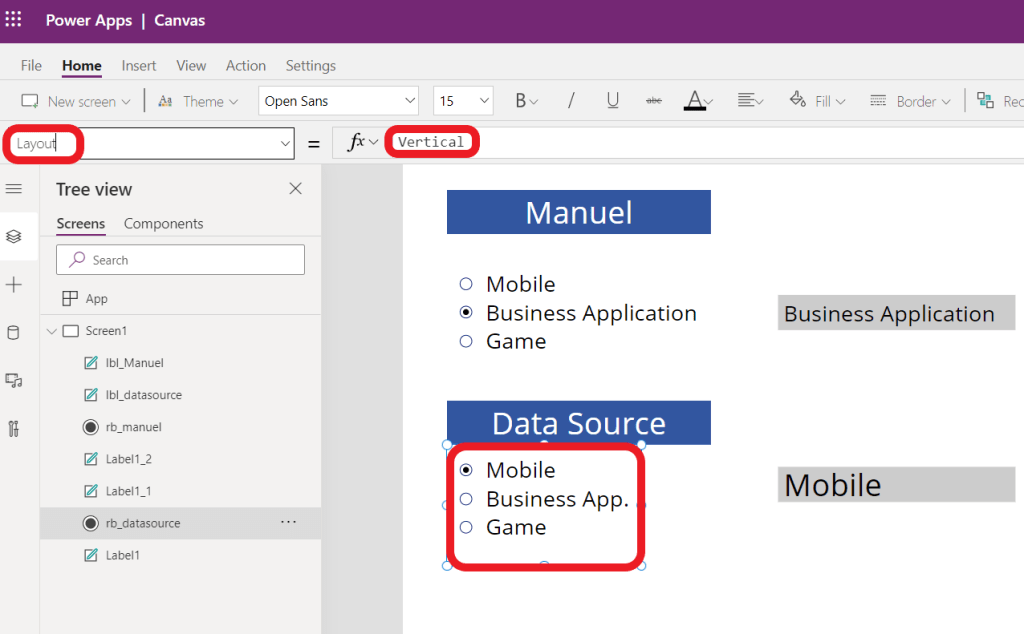Open the app launcher waffle icon
1024x634 pixels.
pyautogui.click(x=14, y=20)
